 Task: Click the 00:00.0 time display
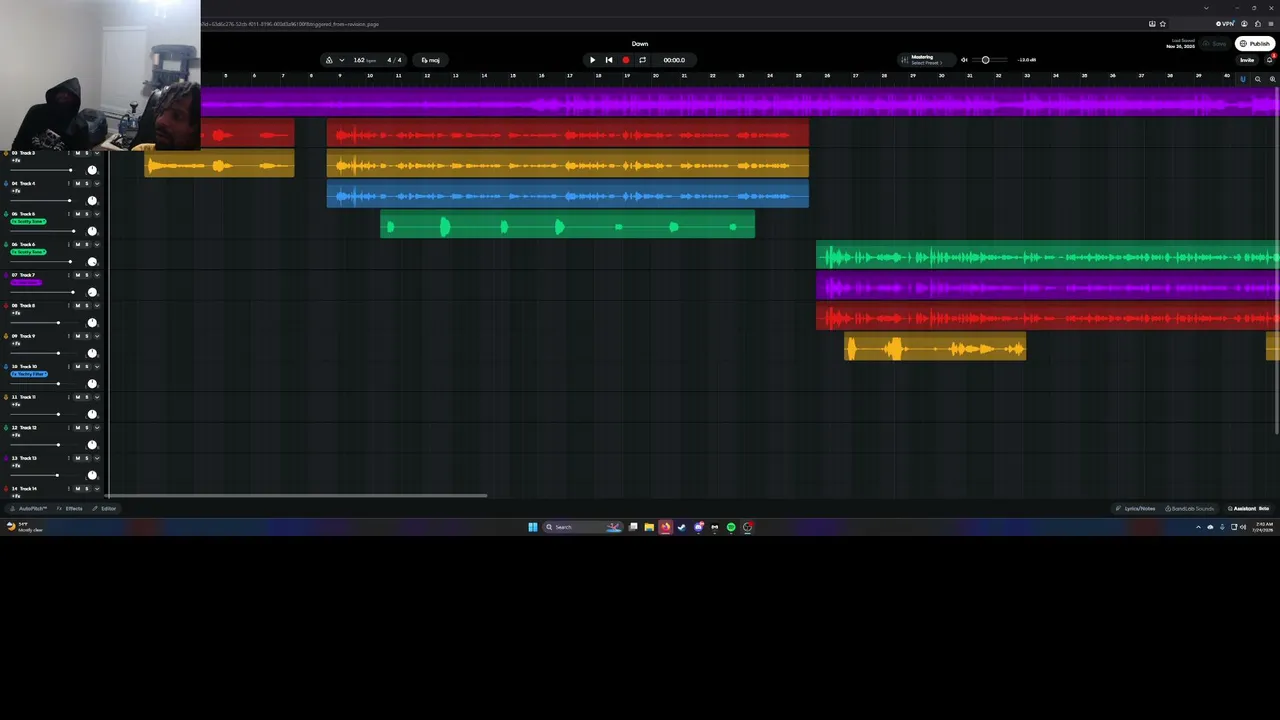tap(674, 60)
